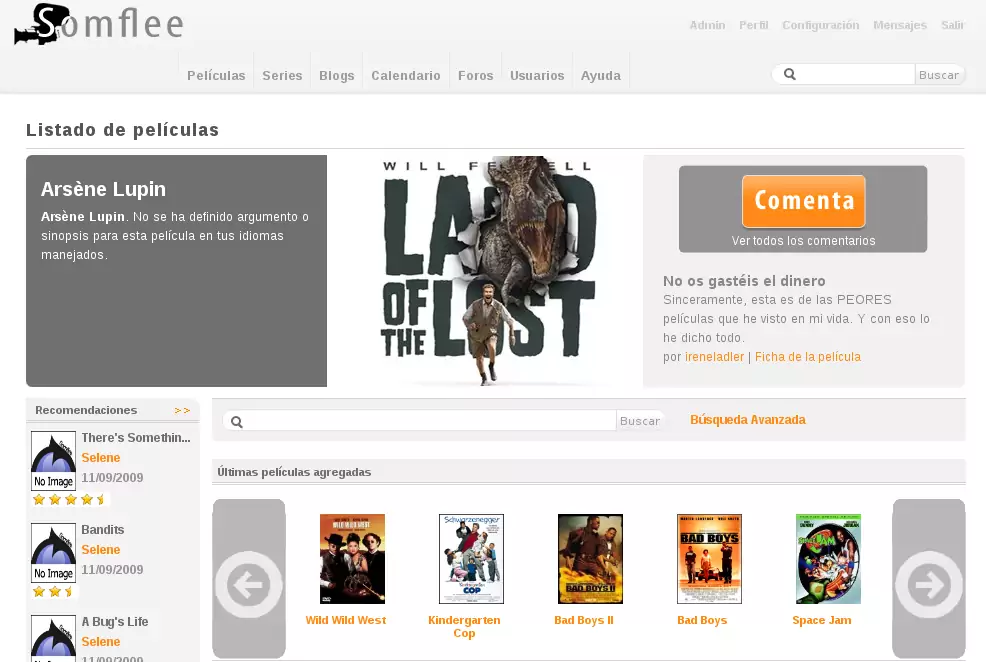
Task: Open Mensajes in the top bar
Action: pos(900,25)
